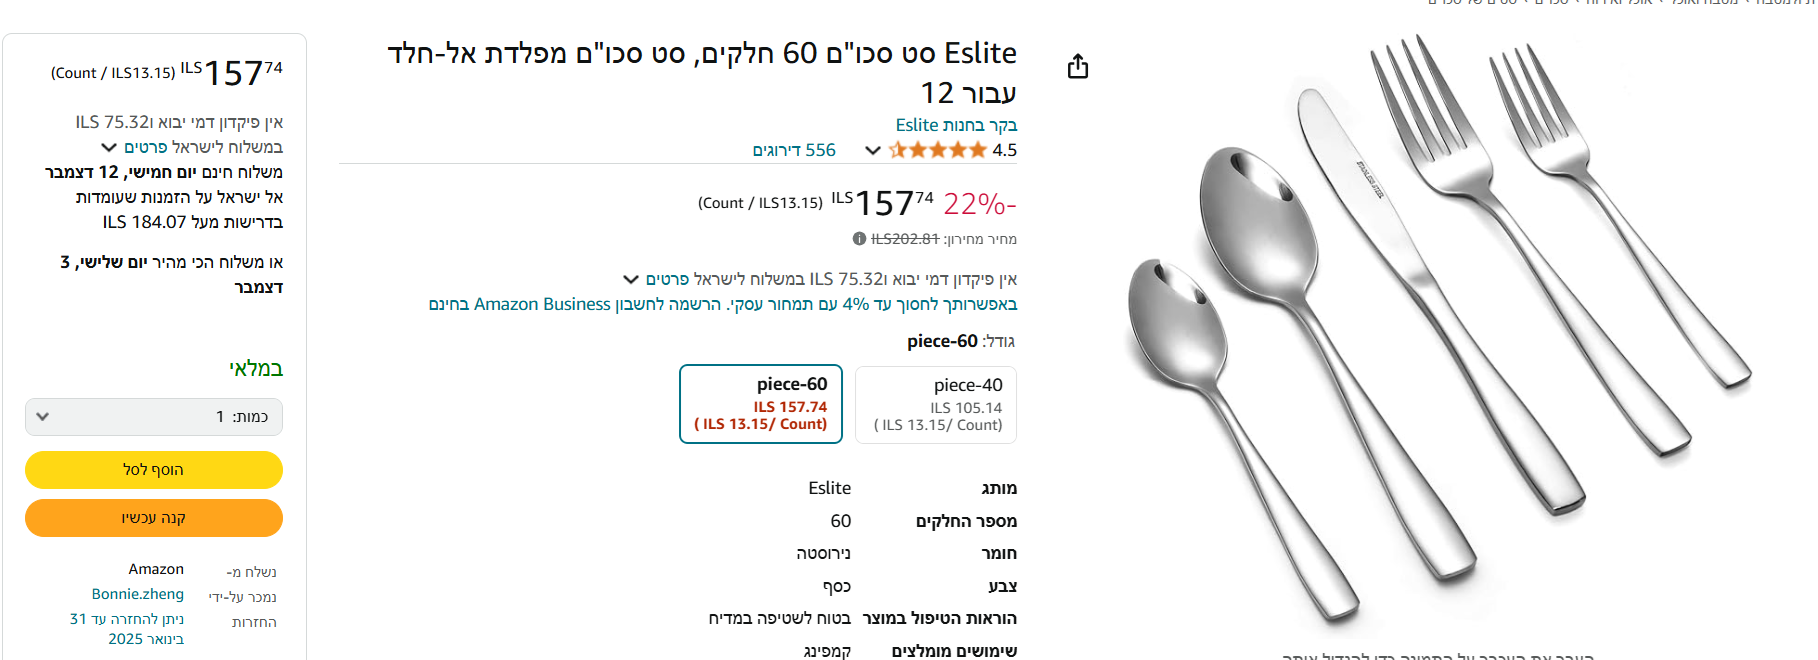1818x660 pixels.
Task: Open the 556 ratings link
Action: coord(794,150)
